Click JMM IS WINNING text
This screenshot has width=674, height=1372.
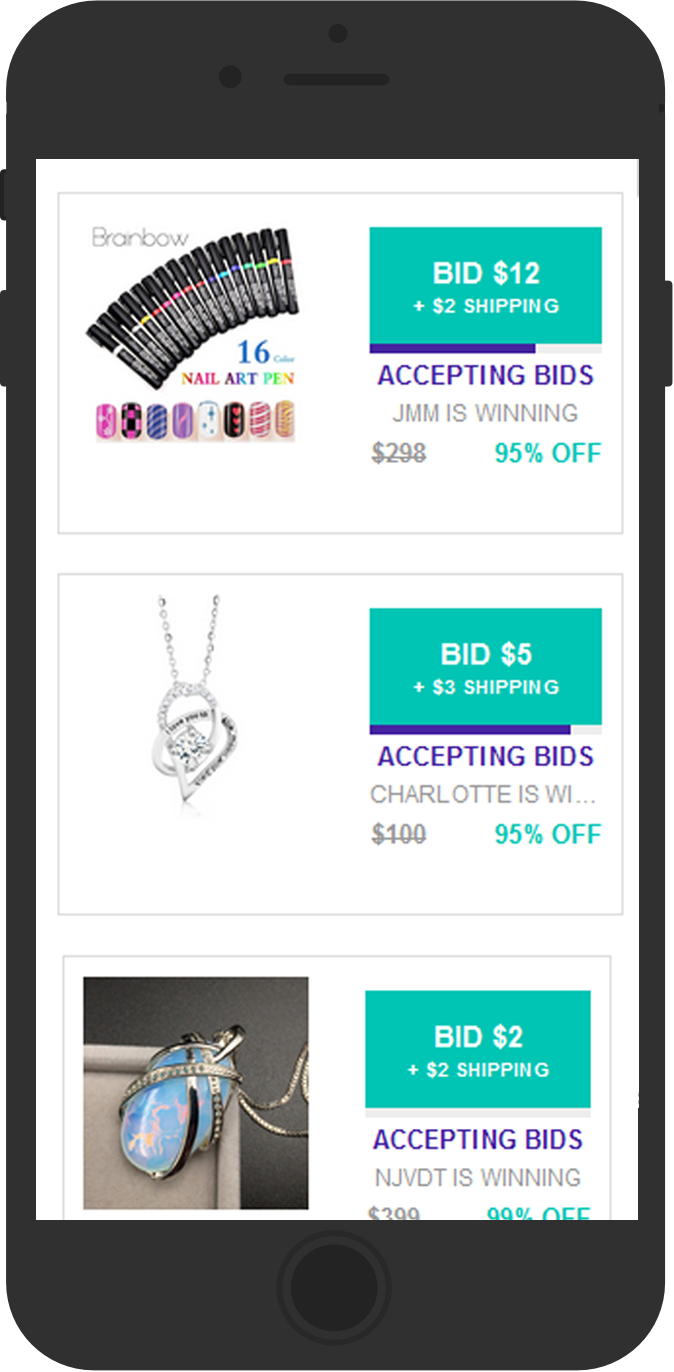click(485, 413)
